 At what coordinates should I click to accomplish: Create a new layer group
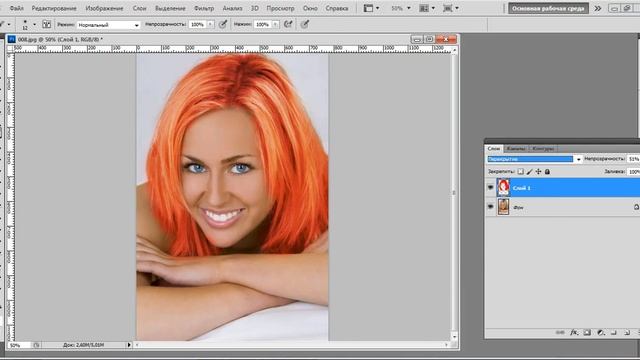click(x=613, y=333)
